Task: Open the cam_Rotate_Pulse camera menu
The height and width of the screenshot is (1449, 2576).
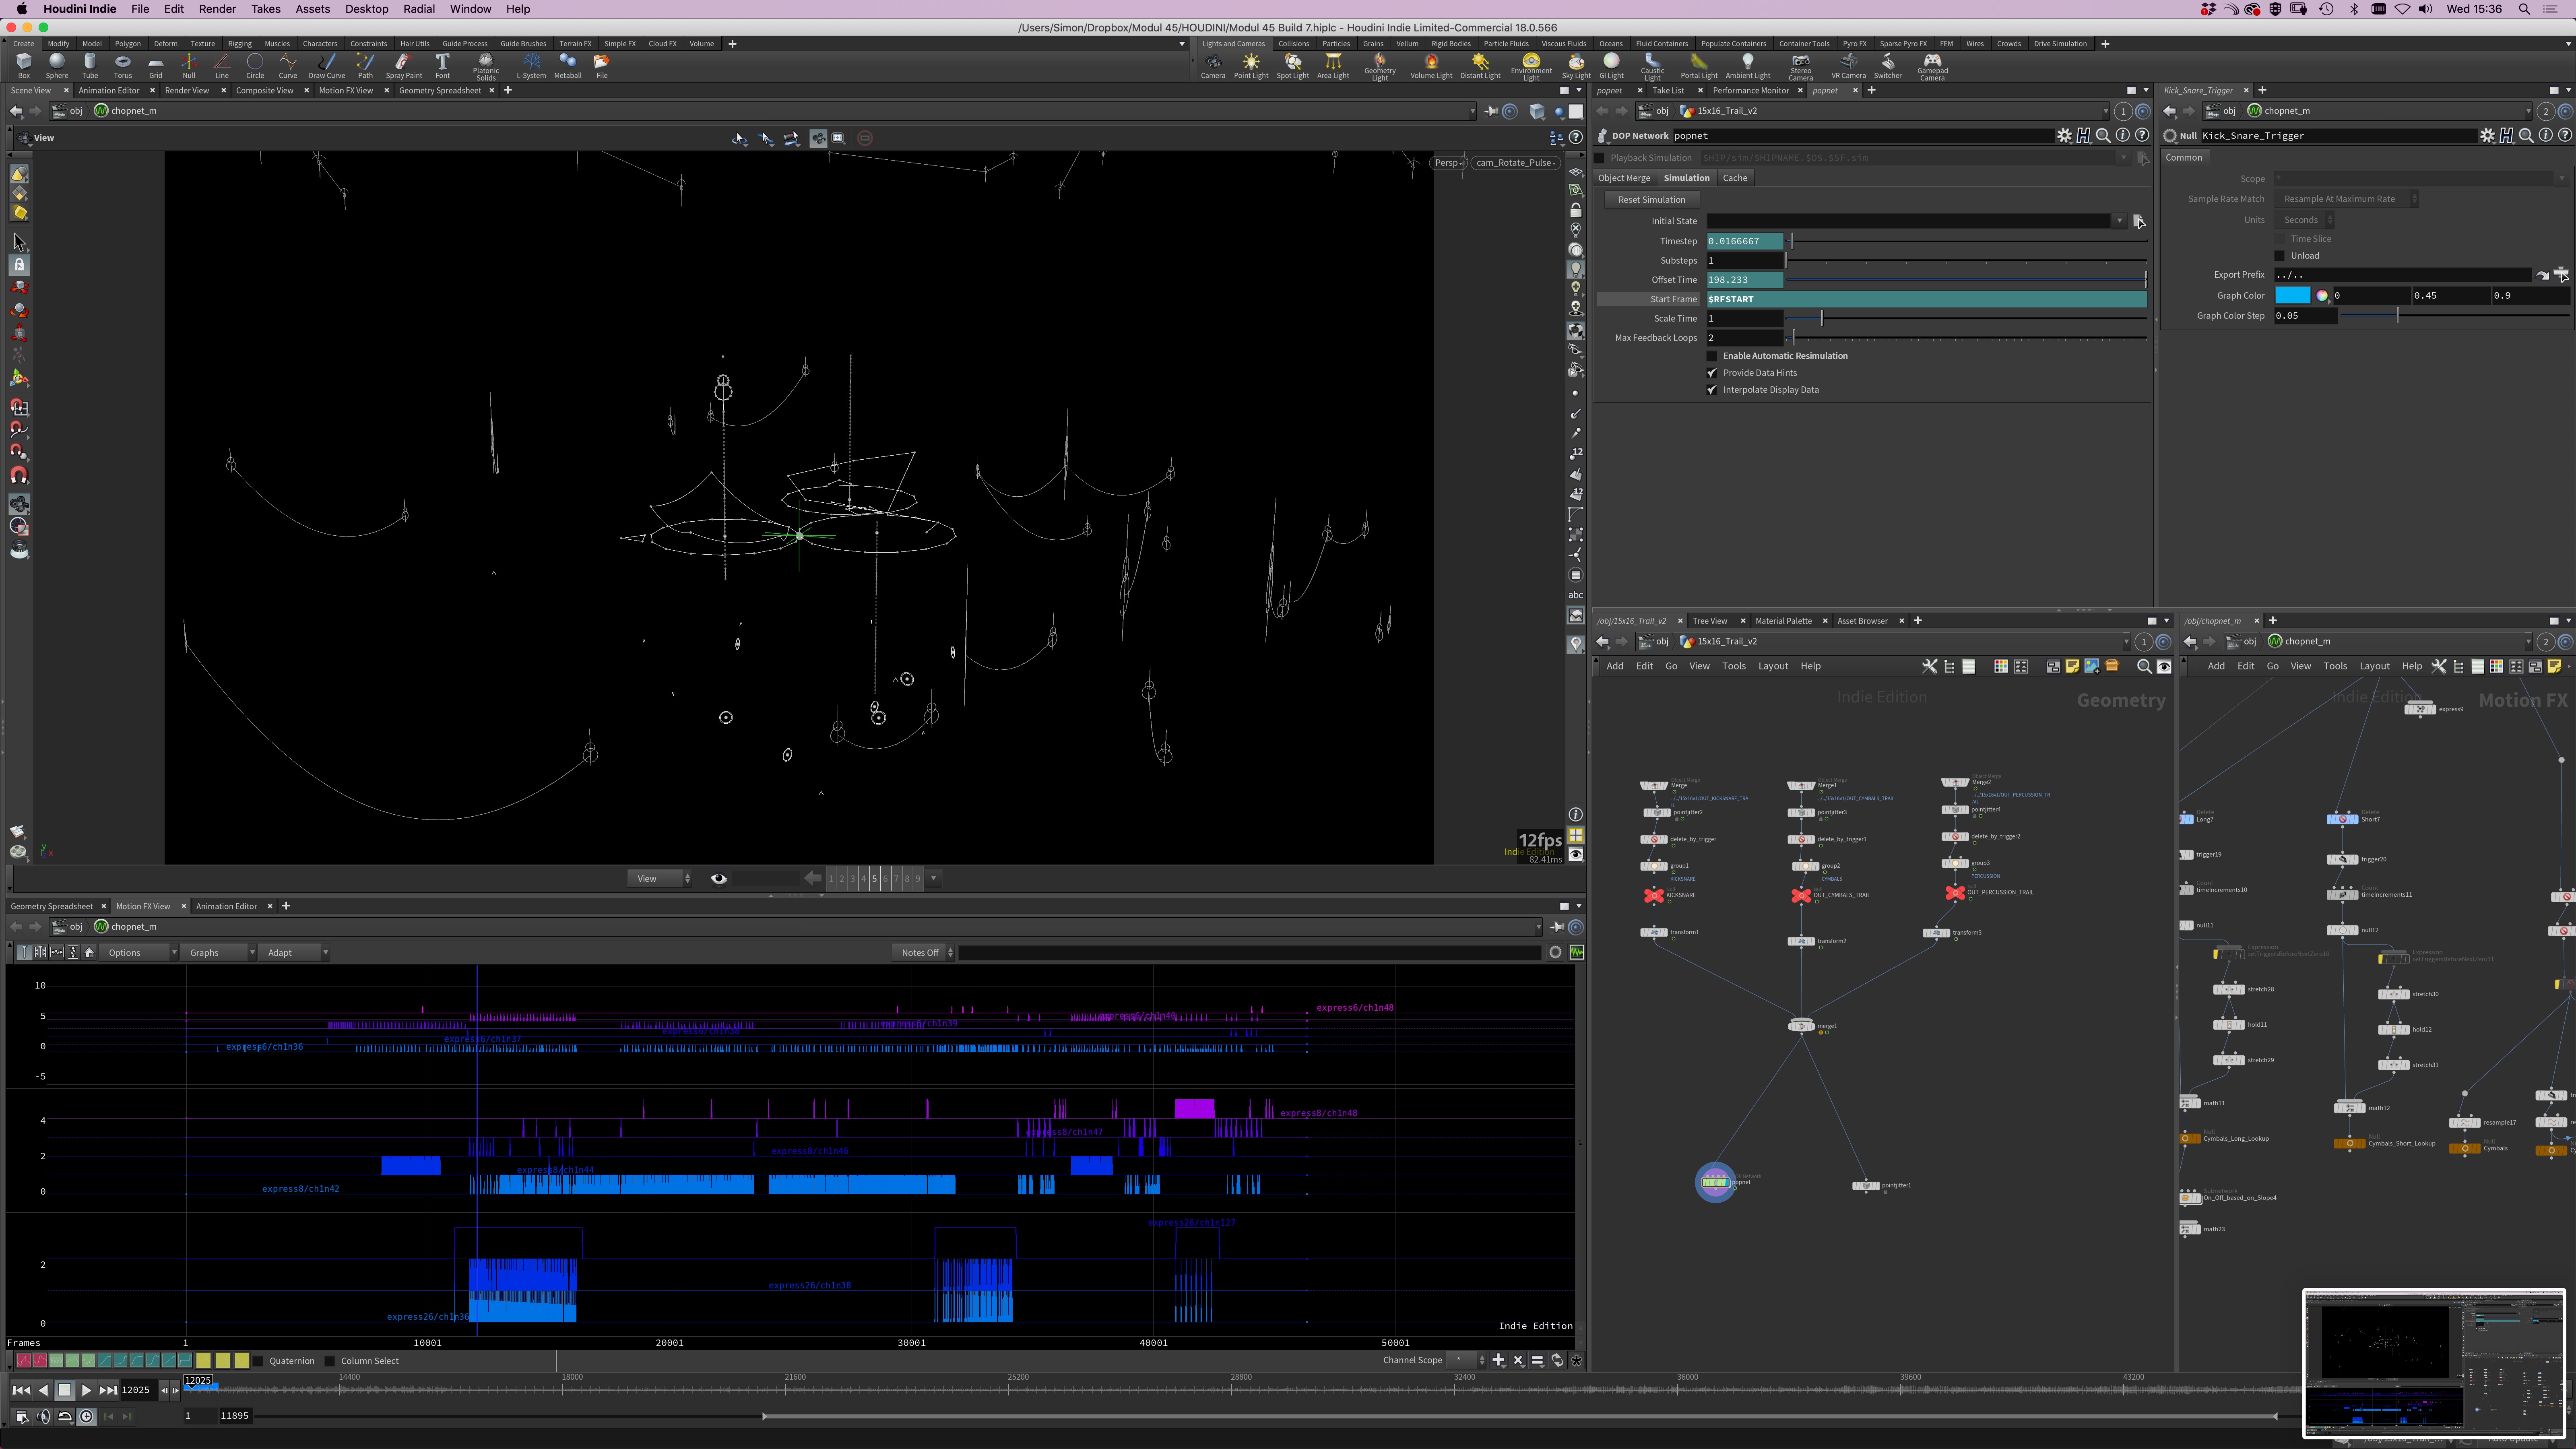Action: click(x=1515, y=163)
